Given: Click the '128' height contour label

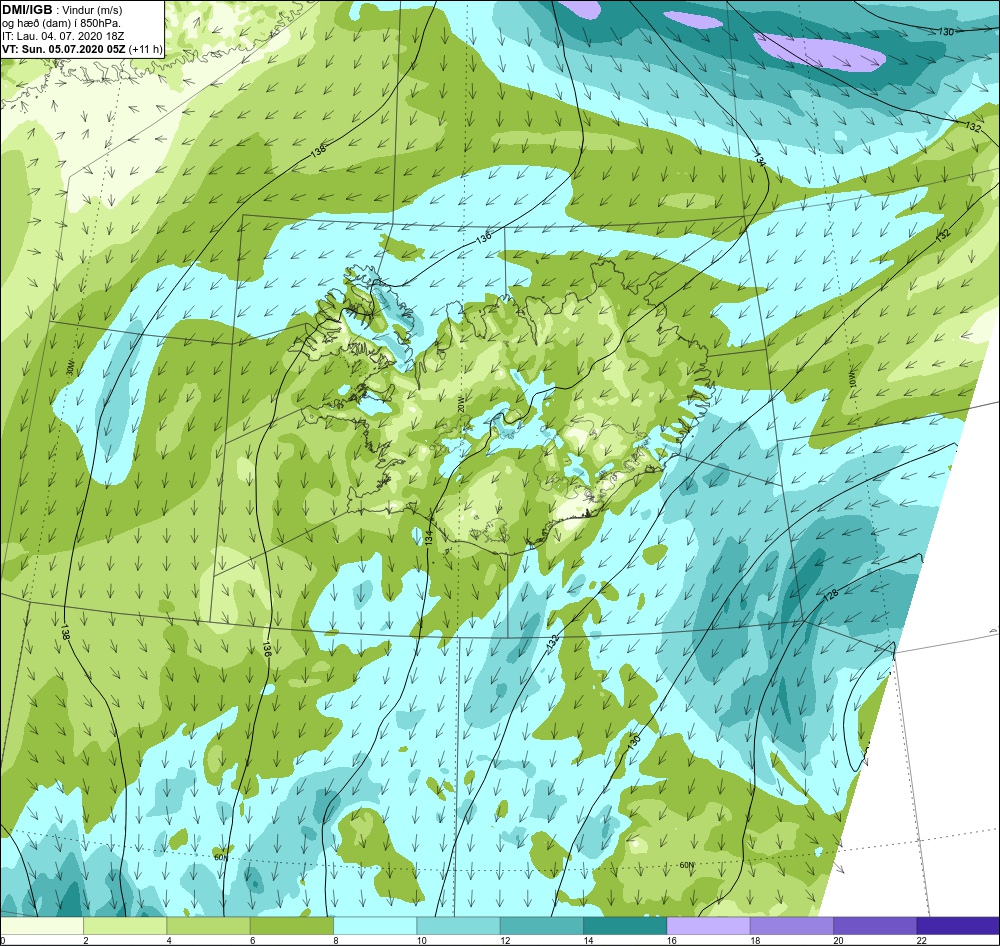Looking at the screenshot, I should [x=830, y=596].
